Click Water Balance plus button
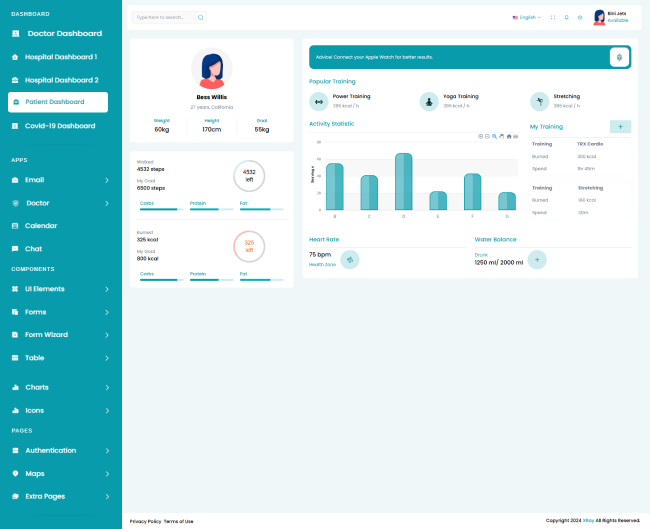Screen dimensions: 650x529 [x=537, y=260]
